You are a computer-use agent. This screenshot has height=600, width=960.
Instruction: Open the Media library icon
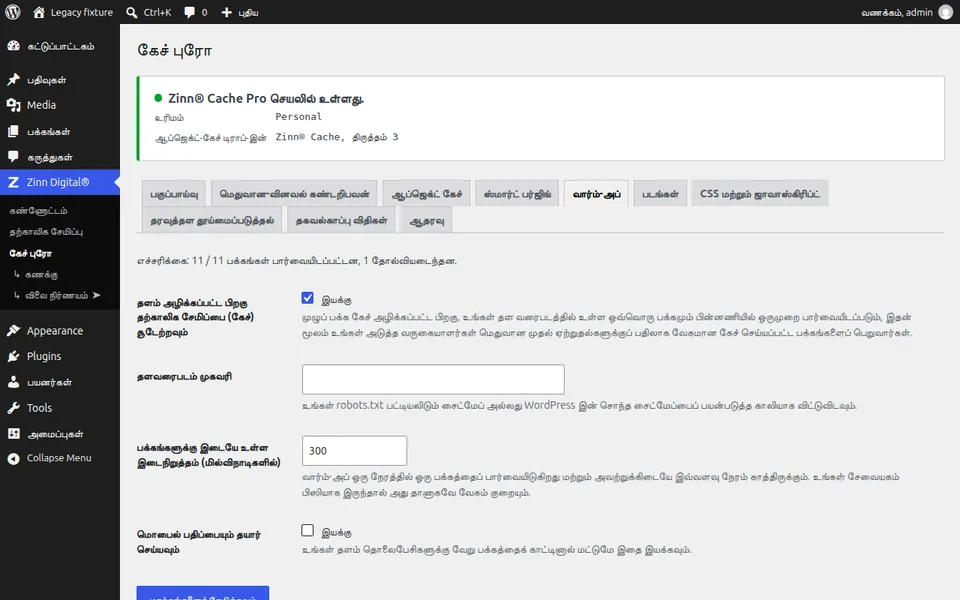pyautogui.click(x=13, y=105)
